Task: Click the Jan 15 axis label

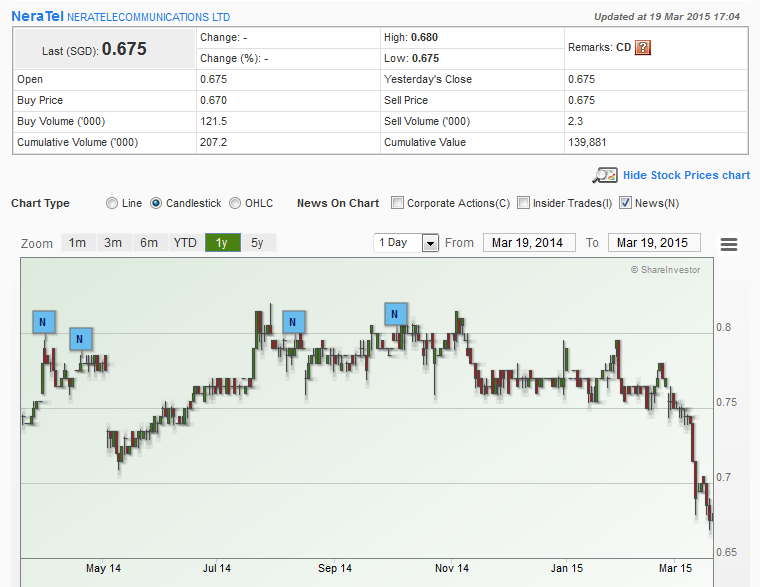Action: (x=566, y=568)
